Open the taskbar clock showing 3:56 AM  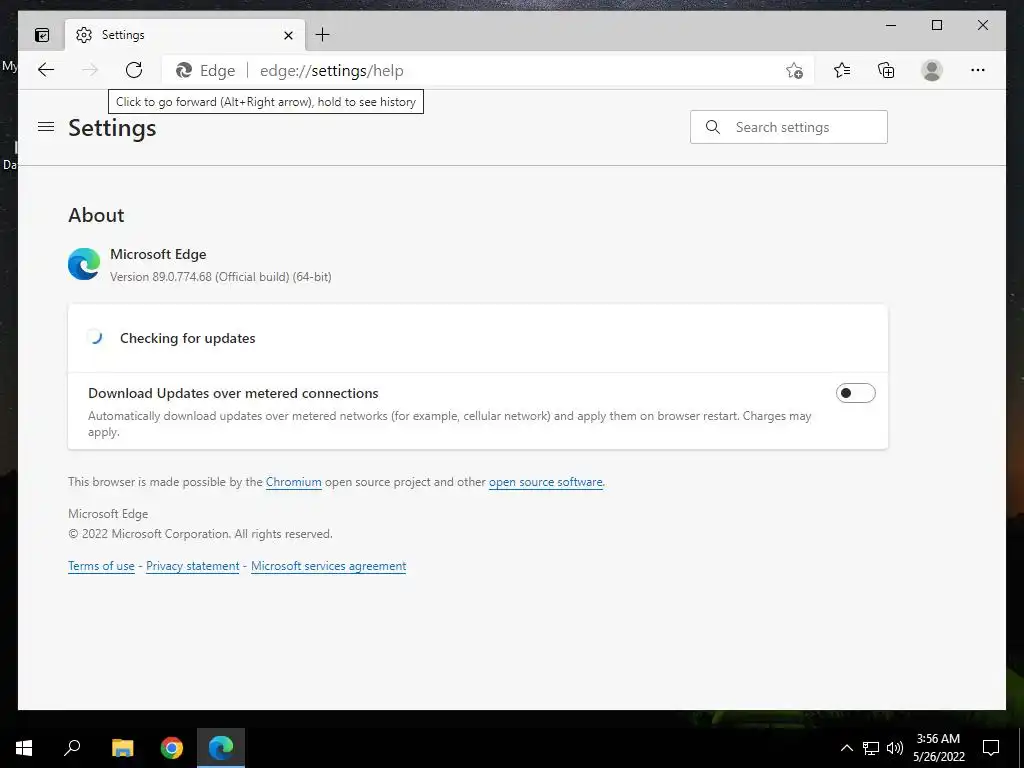[x=938, y=748]
